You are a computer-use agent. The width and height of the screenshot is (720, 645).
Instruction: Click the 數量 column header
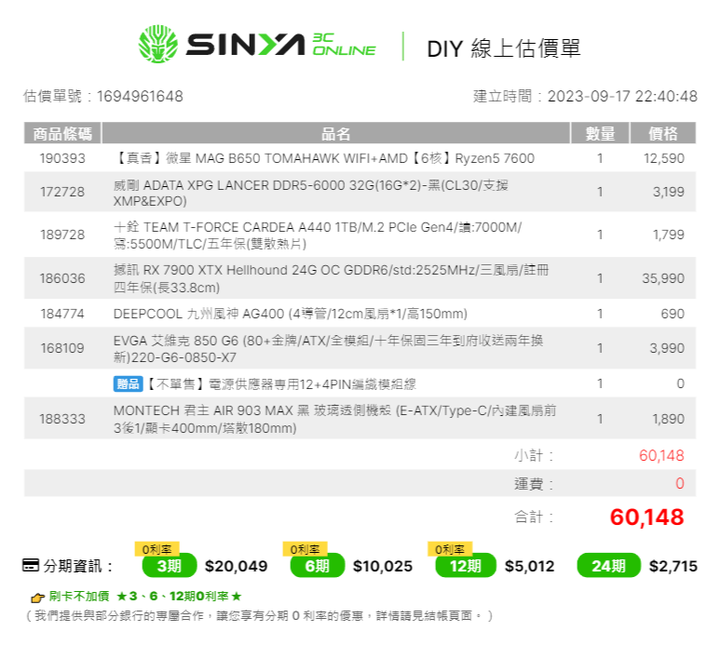coord(600,134)
